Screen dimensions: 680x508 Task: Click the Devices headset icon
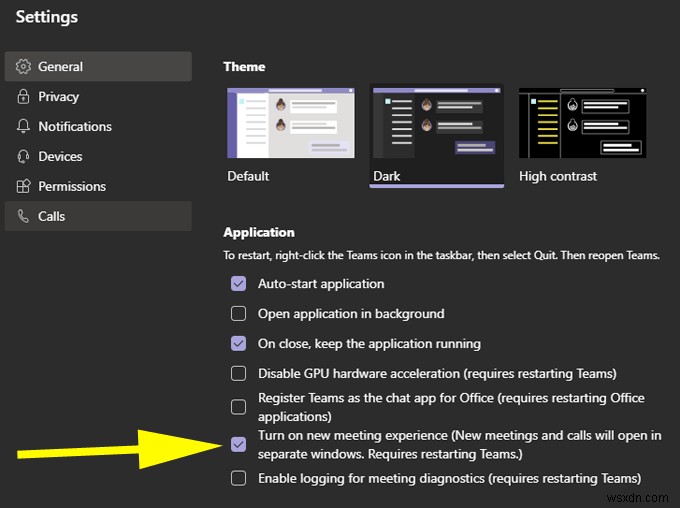click(23, 156)
